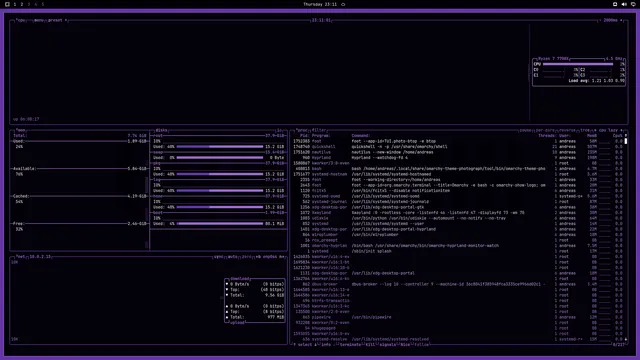Click Kill in process footer
The image size is (640, 360).
(x=370, y=344)
